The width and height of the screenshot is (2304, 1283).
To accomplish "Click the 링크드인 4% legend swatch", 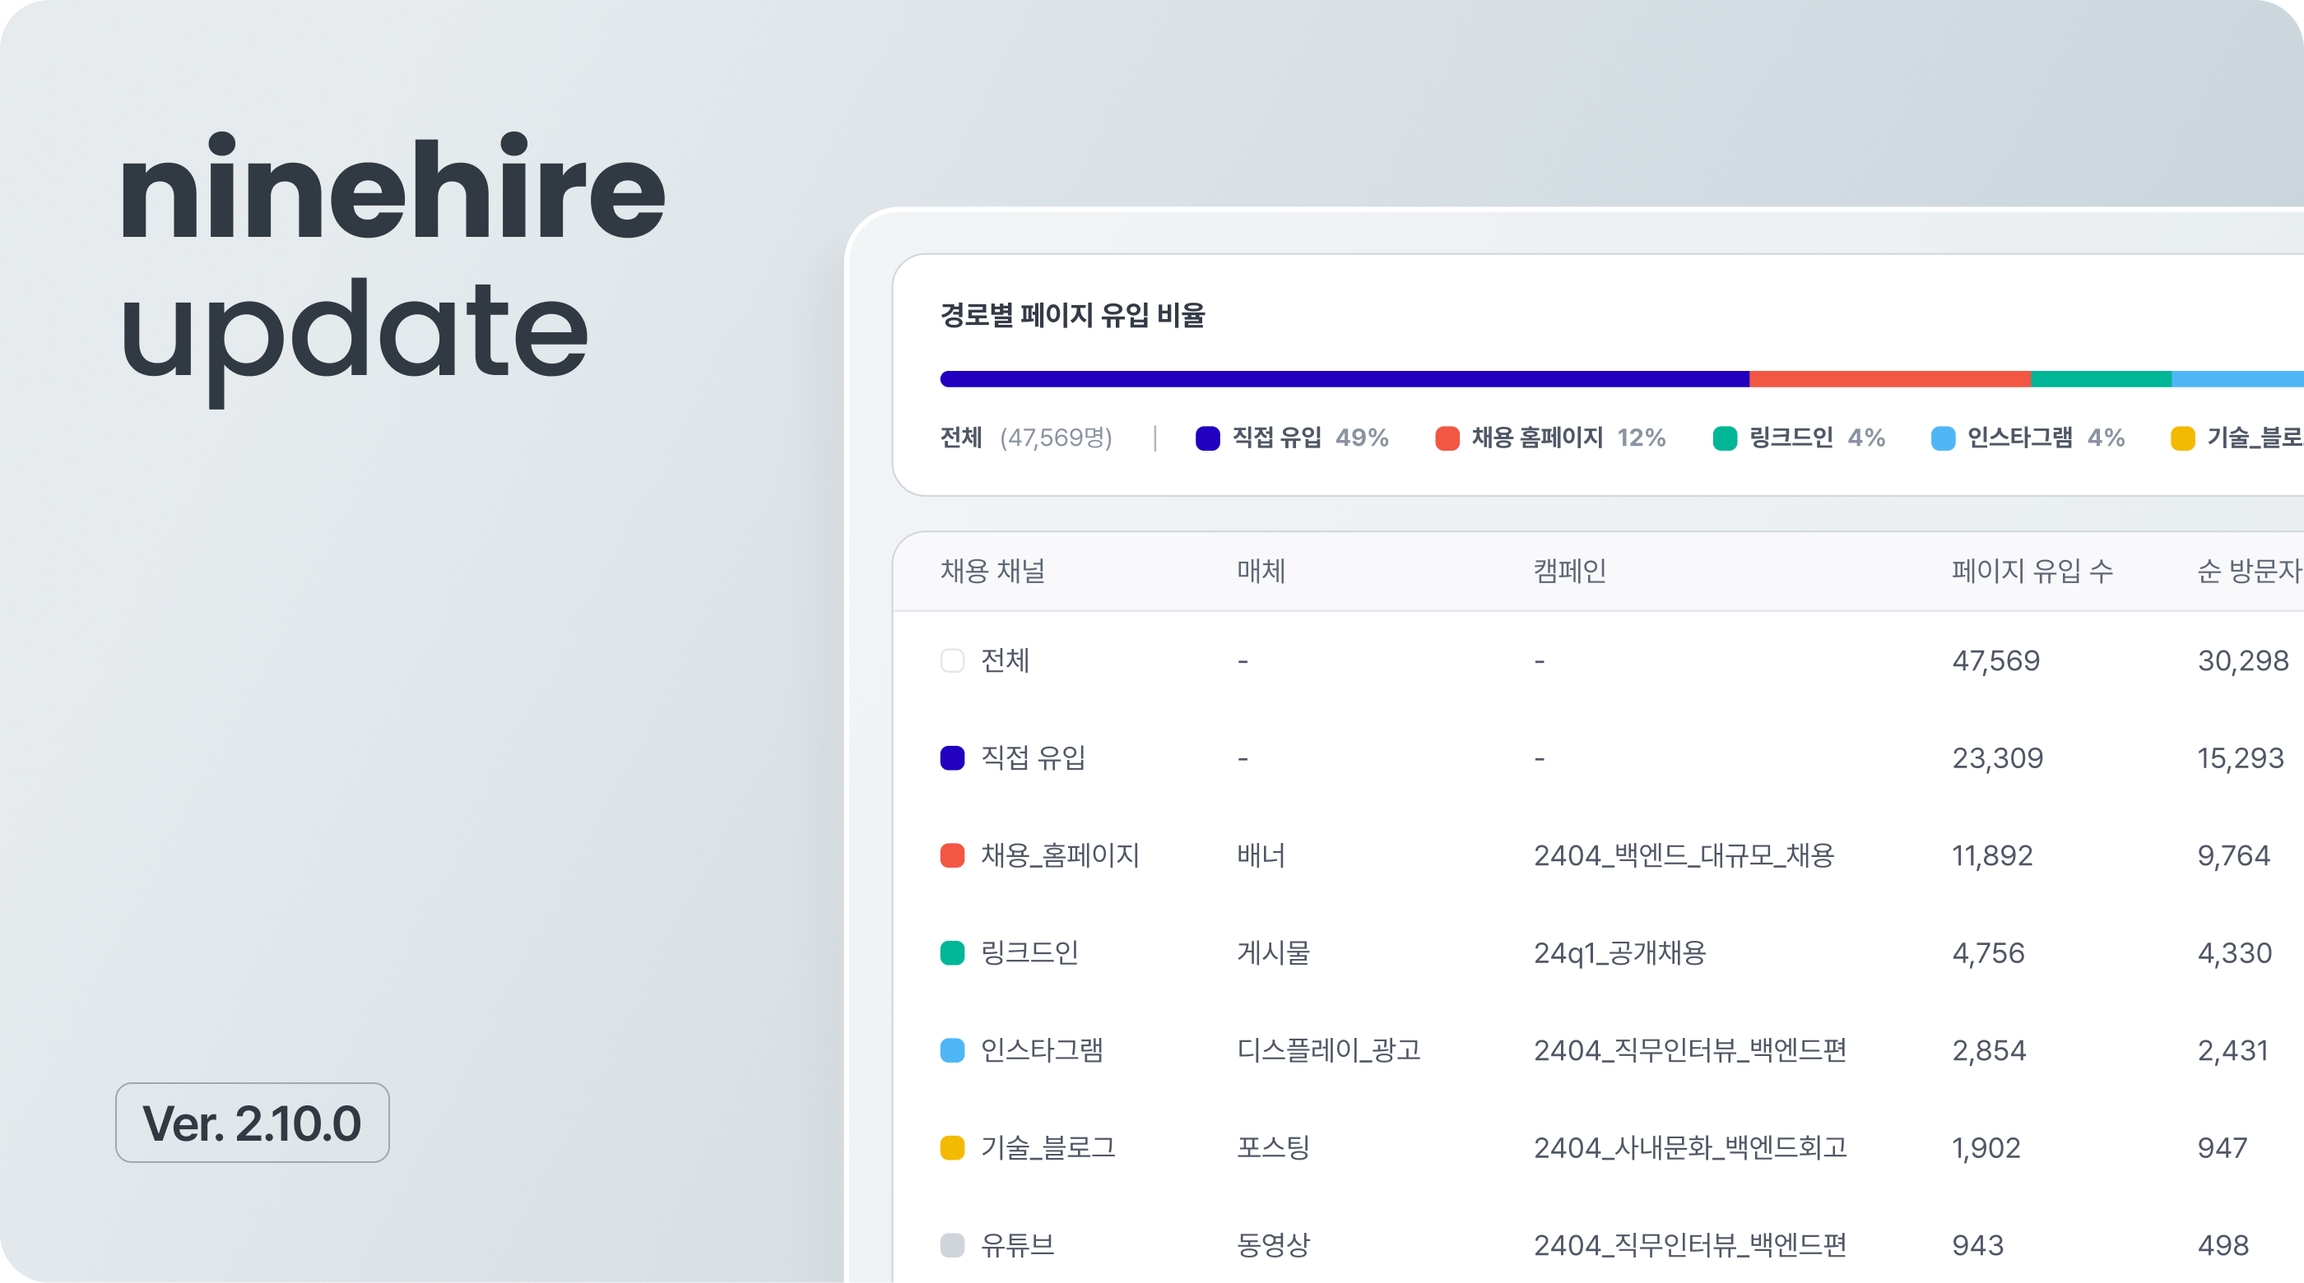I will click(1724, 438).
